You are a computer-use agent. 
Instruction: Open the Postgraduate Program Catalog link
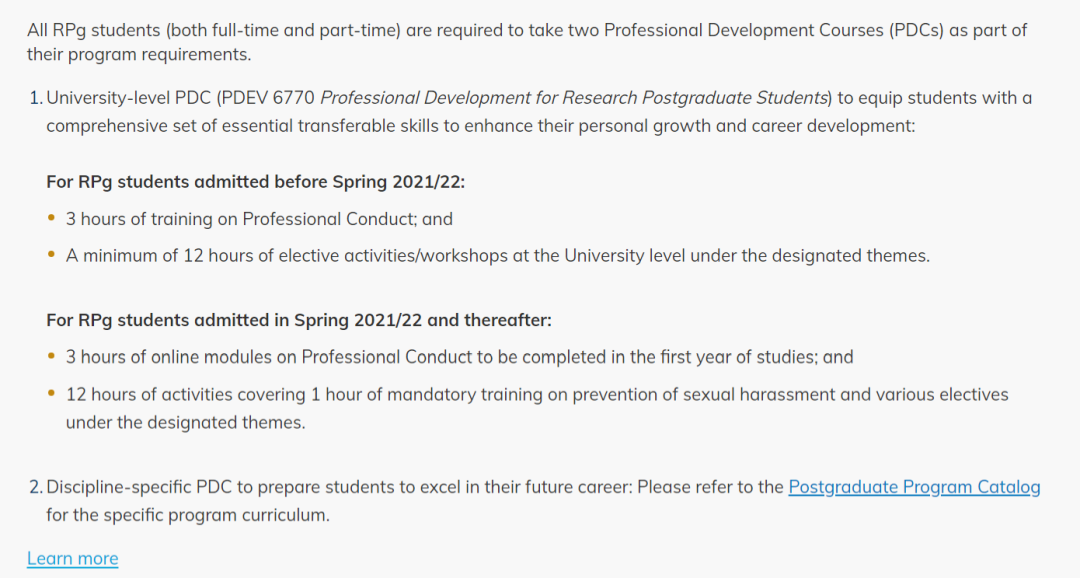pos(914,487)
